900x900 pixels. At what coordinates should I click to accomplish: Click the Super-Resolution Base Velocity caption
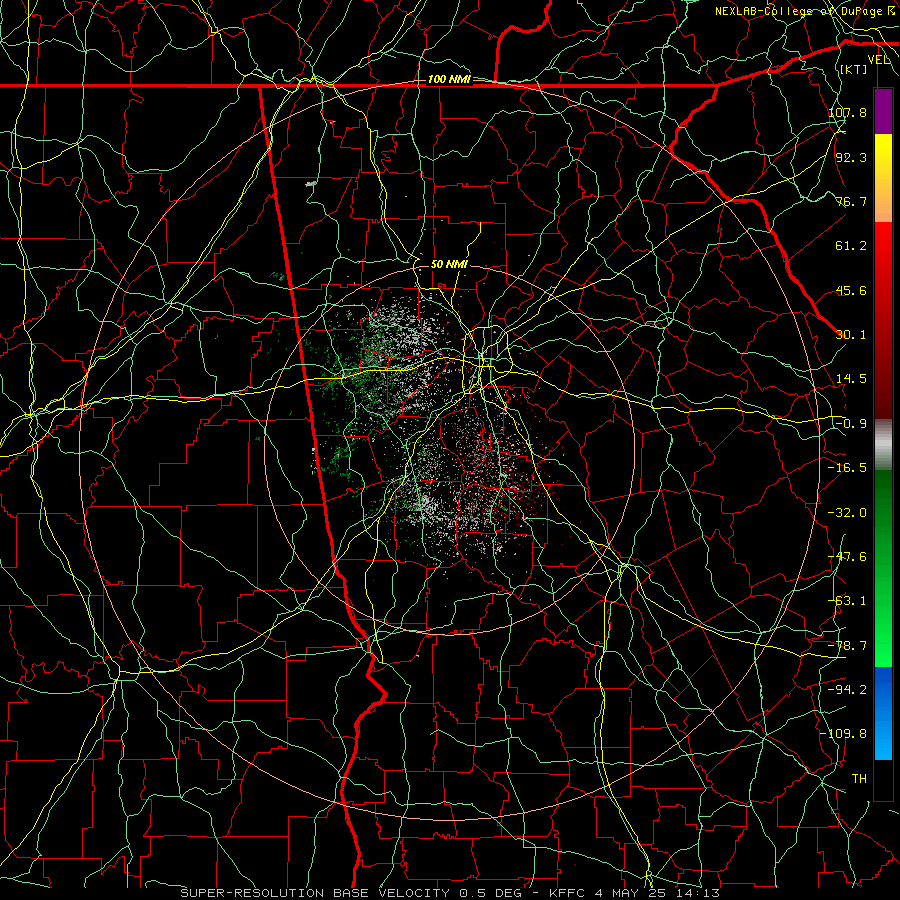(x=449, y=893)
